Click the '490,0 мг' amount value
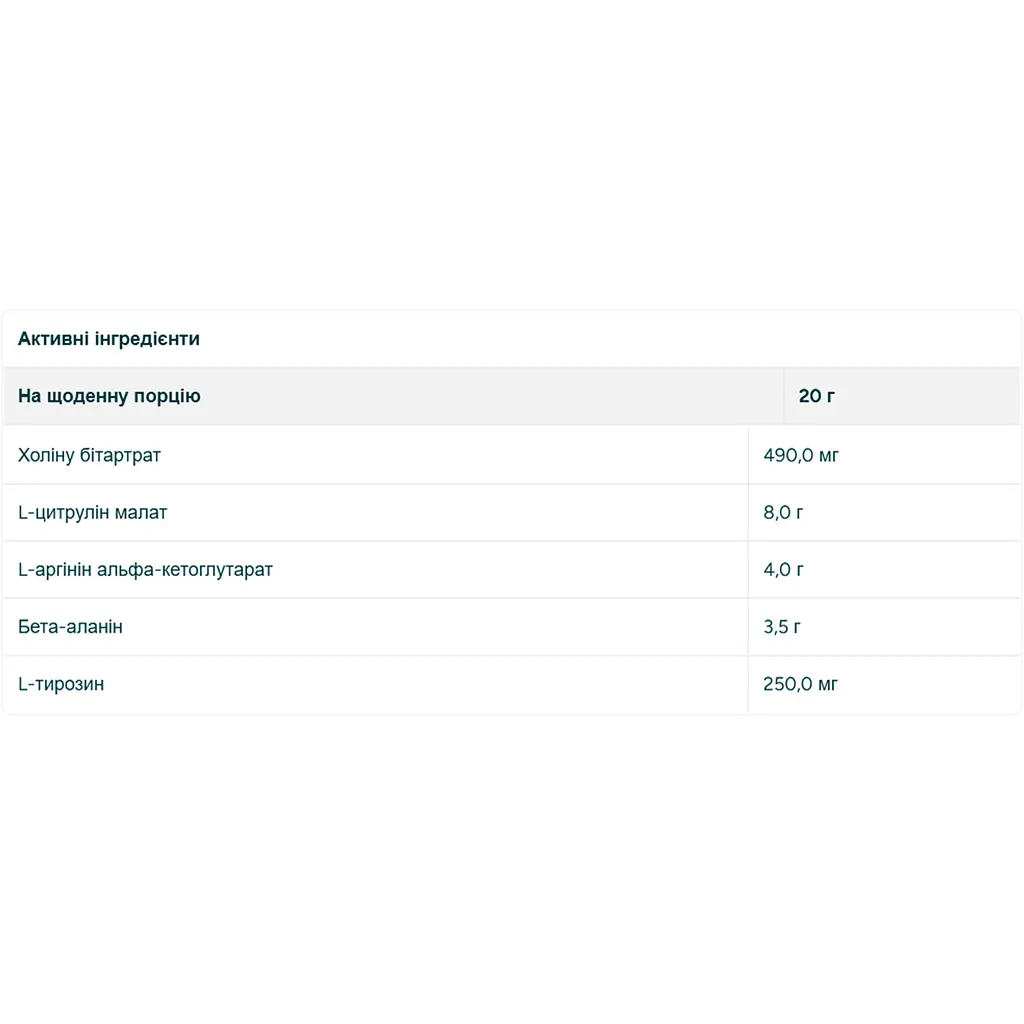Viewport: 1024px width, 1024px height. tap(801, 455)
